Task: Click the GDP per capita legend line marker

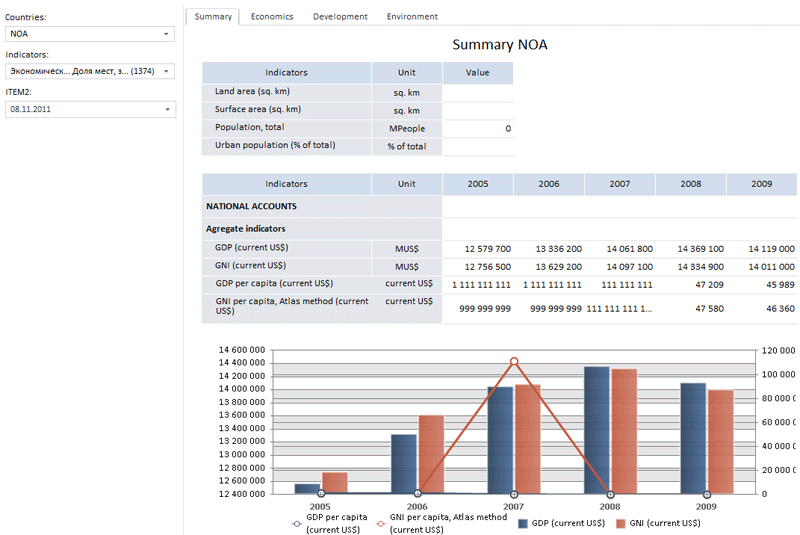Action: point(295,523)
